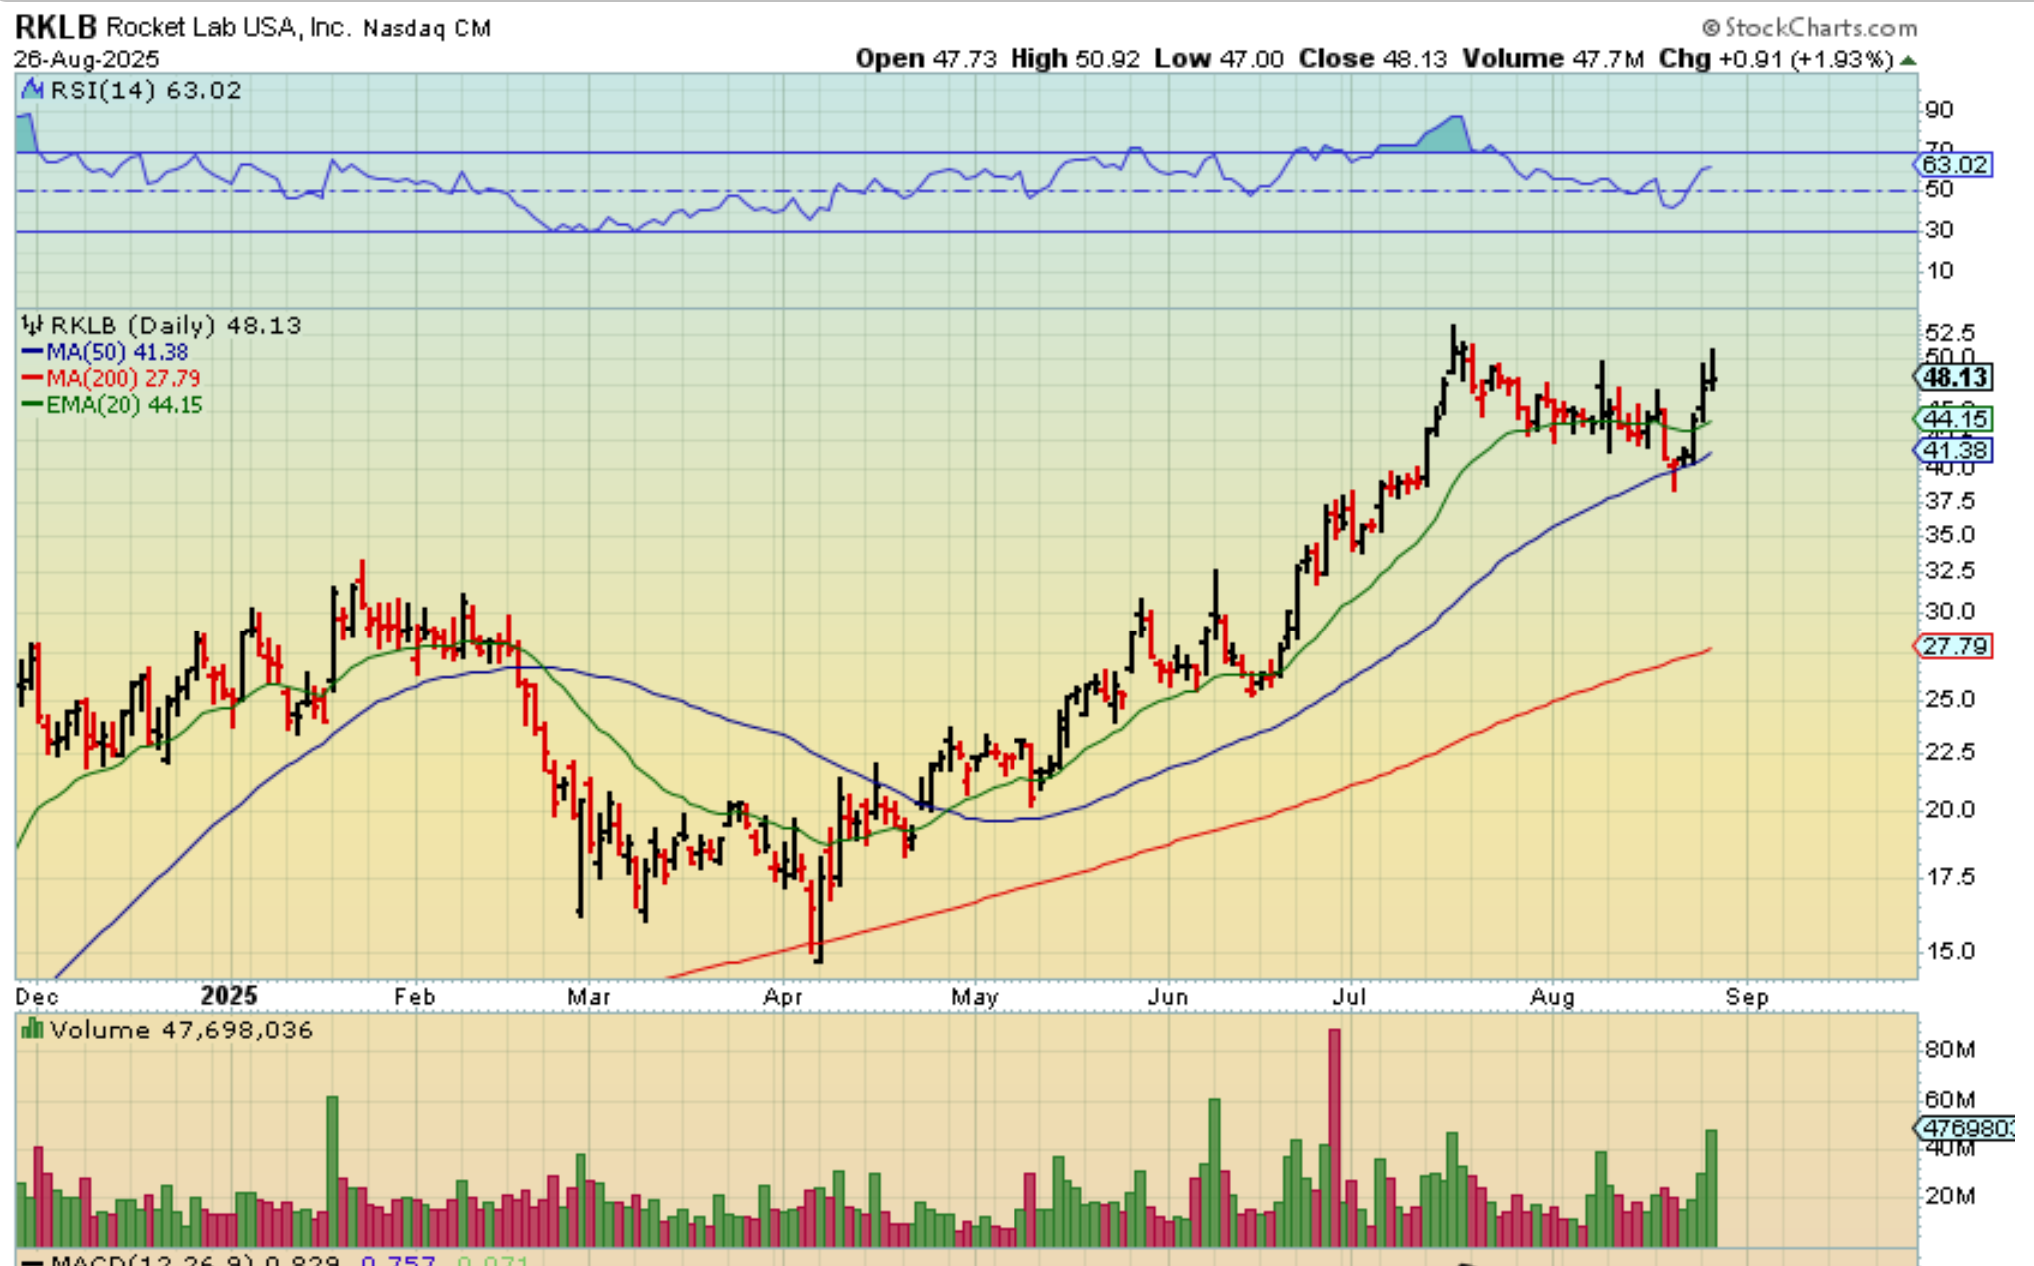The width and height of the screenshot is (2034, 1266).
Task: Click the candlestick icon beside RKLB (Daily)
Action: [x=33, y=325]
